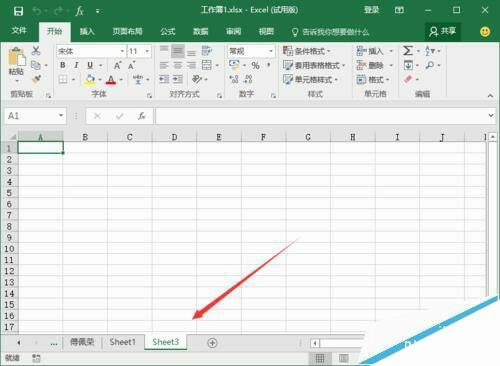Click the Merge and Center cells icon
Screen dimensions: 500x366
pos(207,65)
